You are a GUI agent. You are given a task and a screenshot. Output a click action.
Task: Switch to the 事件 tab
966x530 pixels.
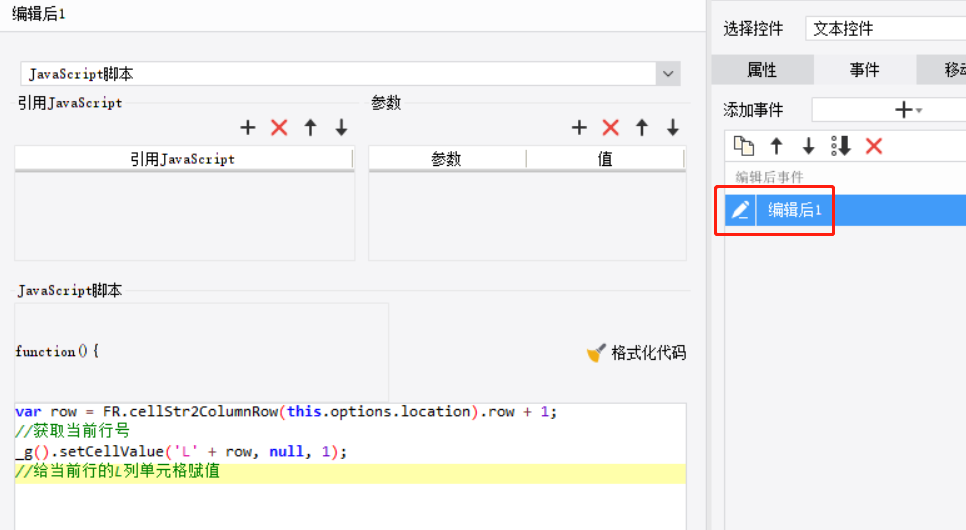tap(864, 70)
